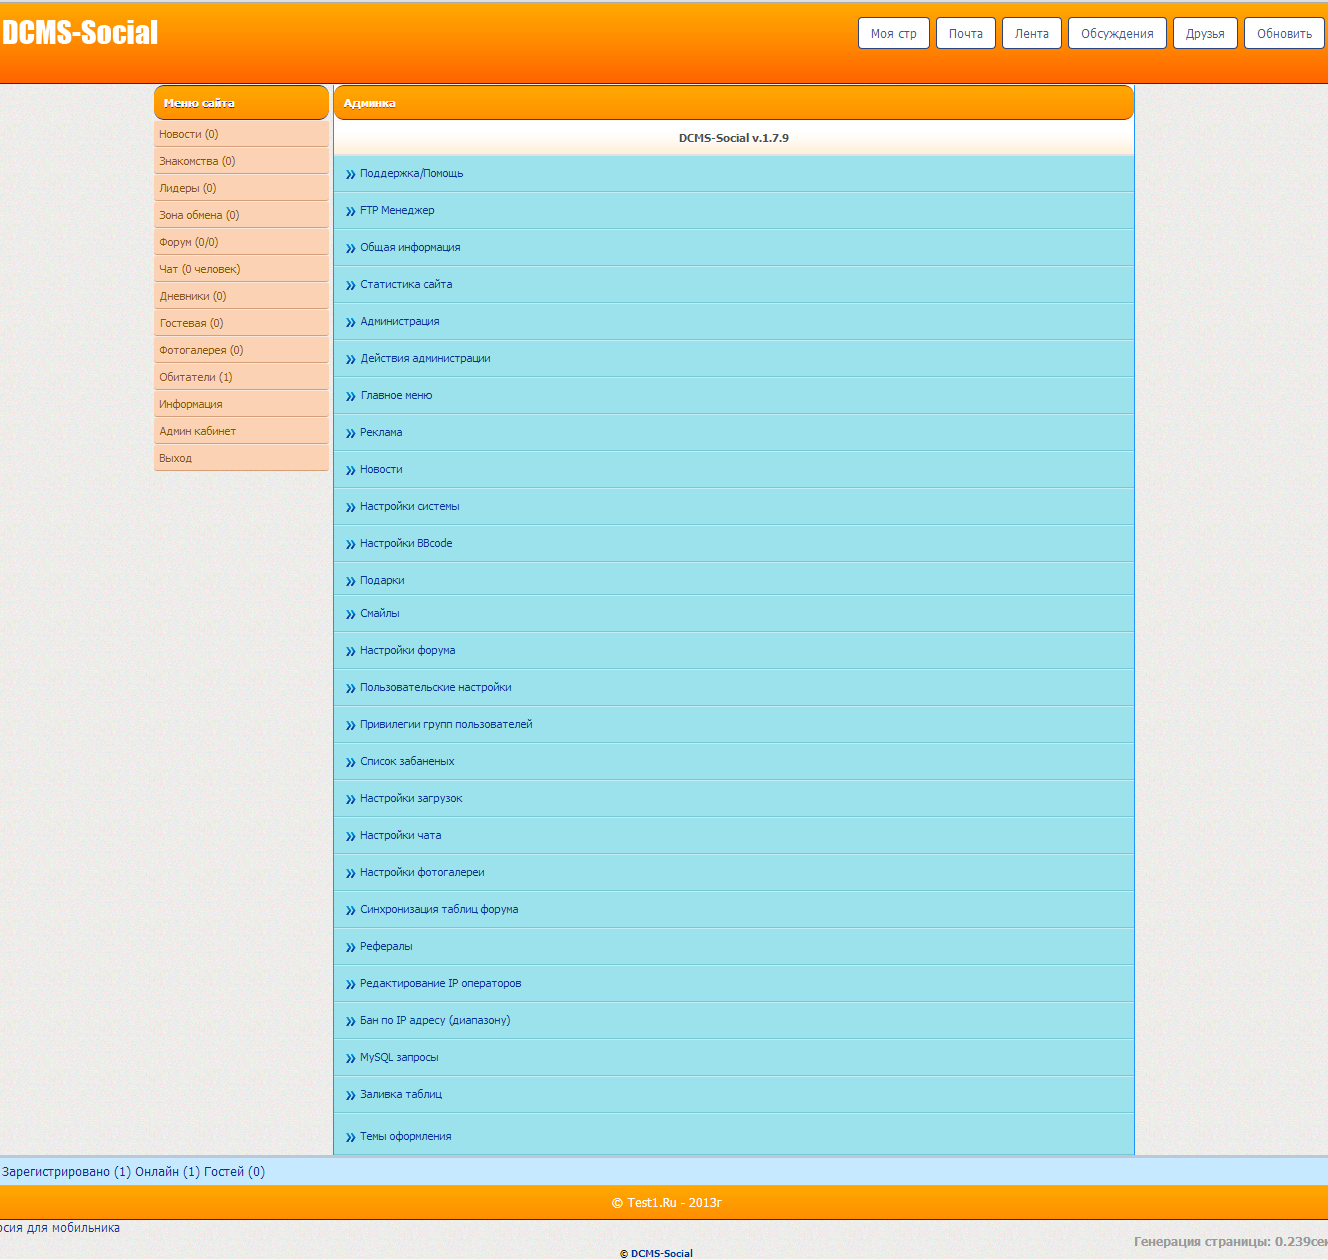Open Обсуждения in the top bar
Viewport: 1328px width, 1260px height.
[1117, 33]
